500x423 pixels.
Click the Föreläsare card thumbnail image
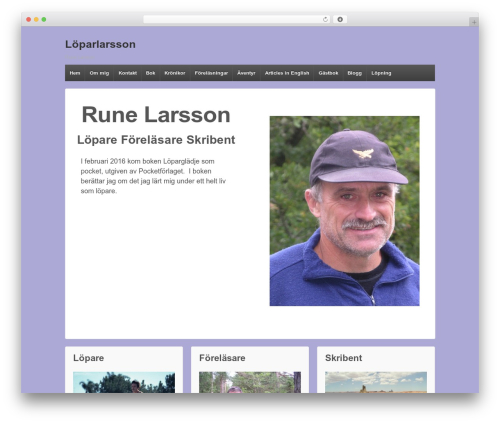tap(250, 382)
